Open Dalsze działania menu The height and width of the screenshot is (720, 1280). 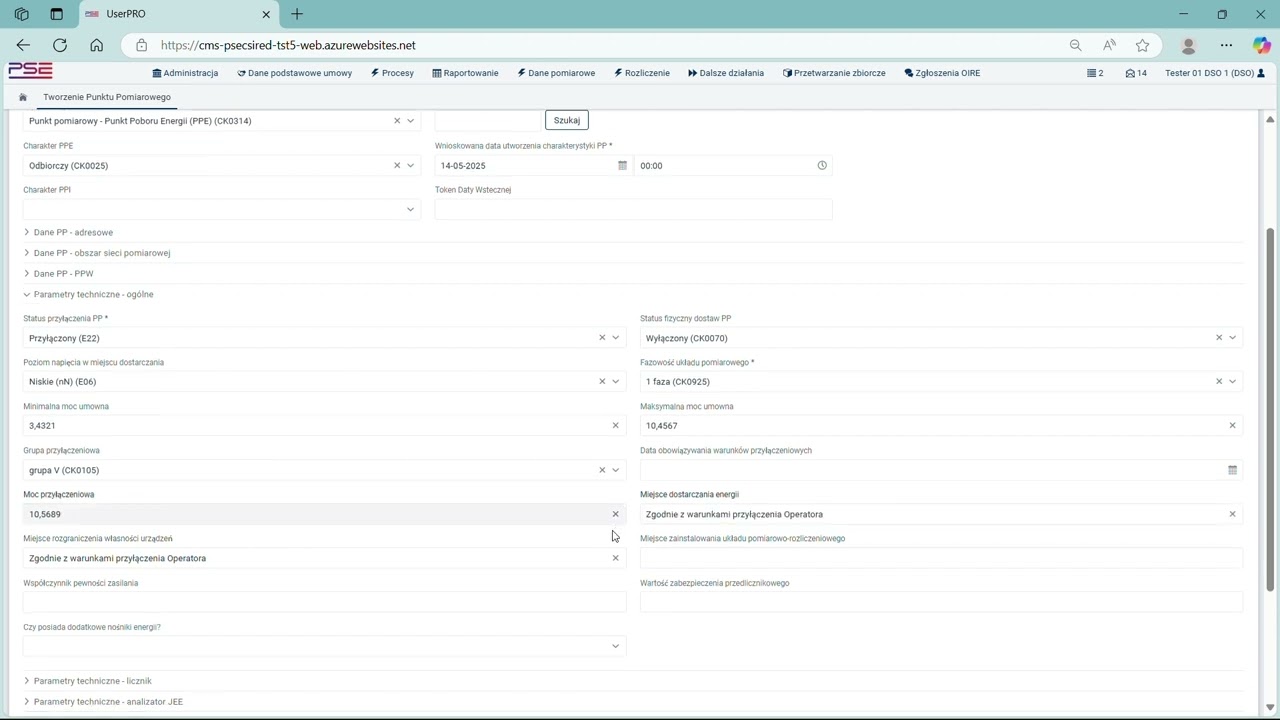click(x=726, y=73)
